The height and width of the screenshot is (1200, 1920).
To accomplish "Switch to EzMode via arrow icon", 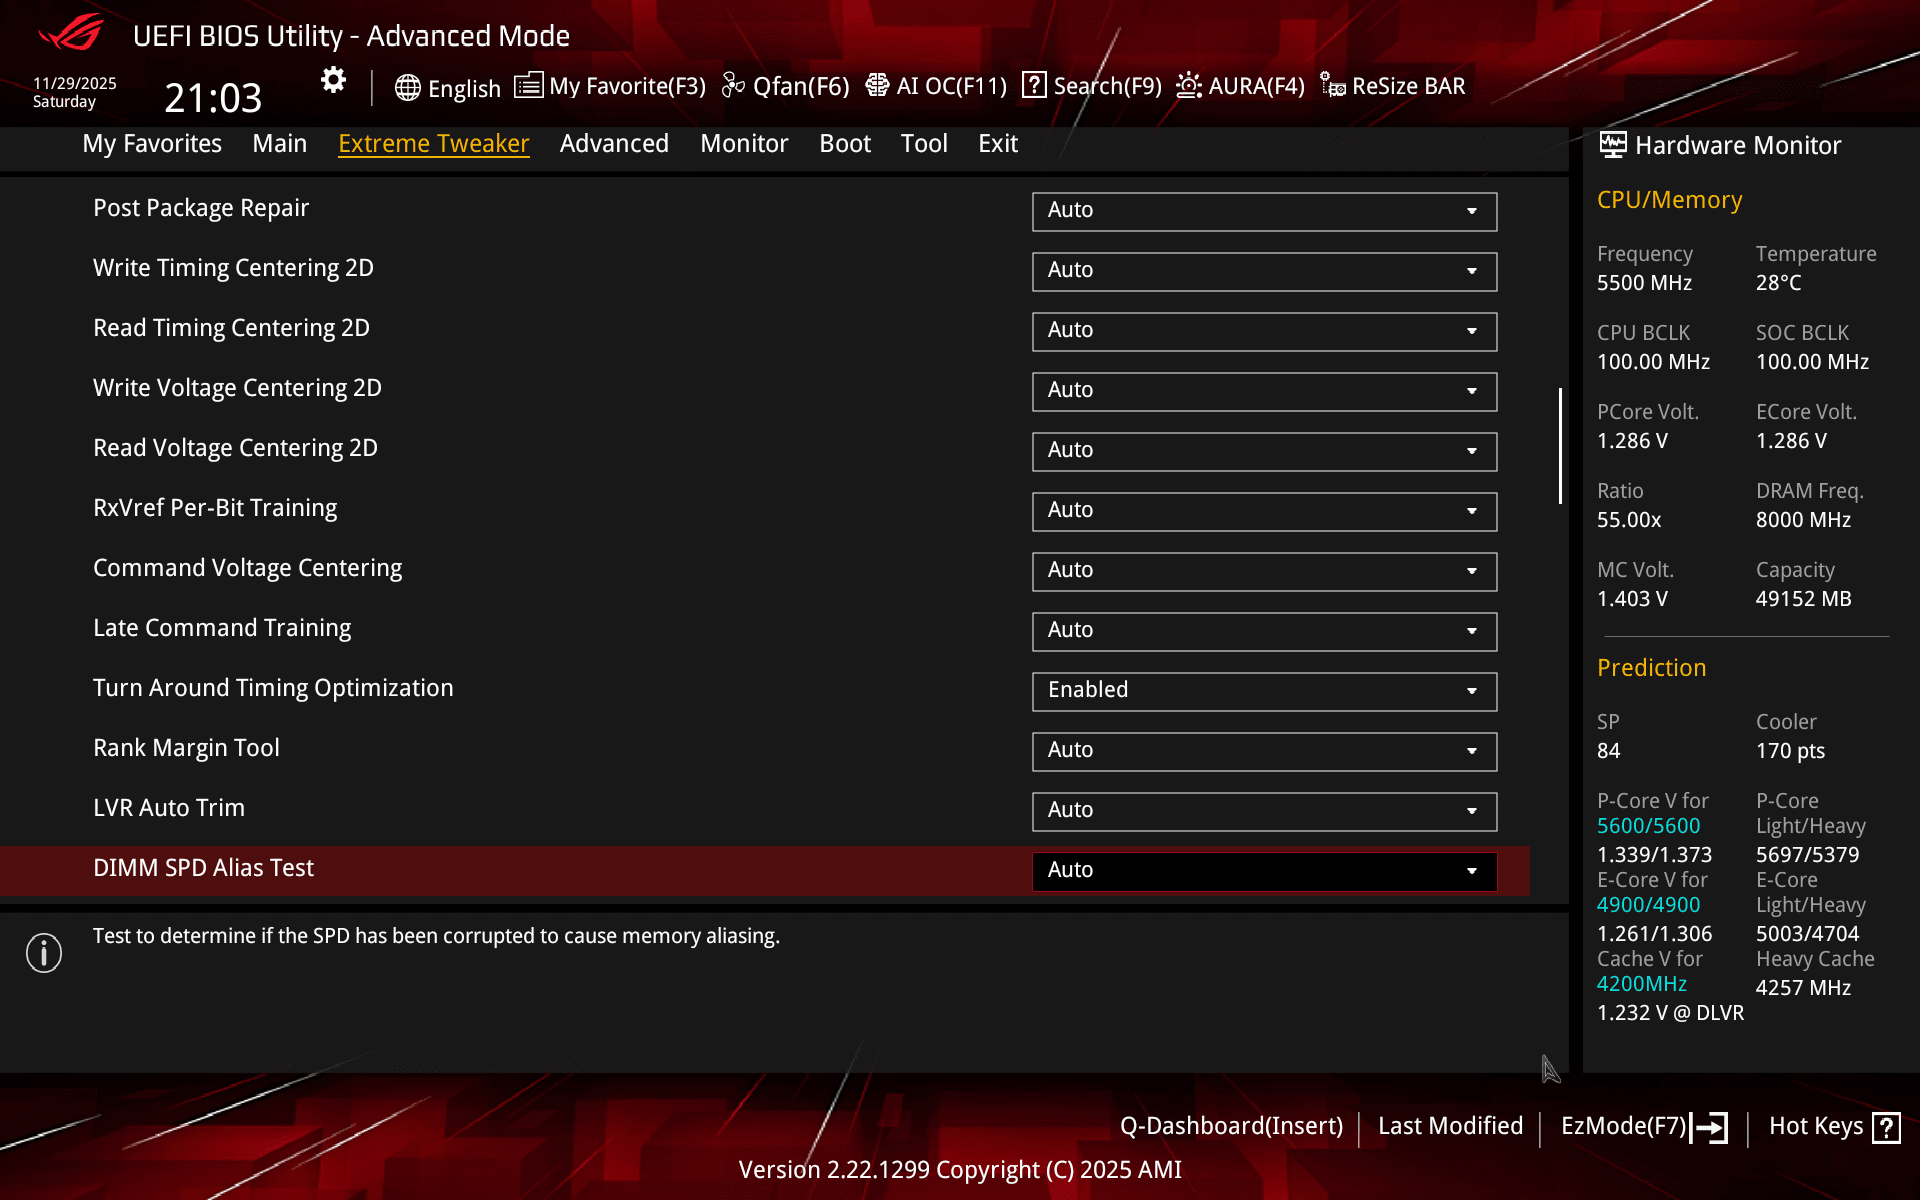I will [x=1710, y=1127].
